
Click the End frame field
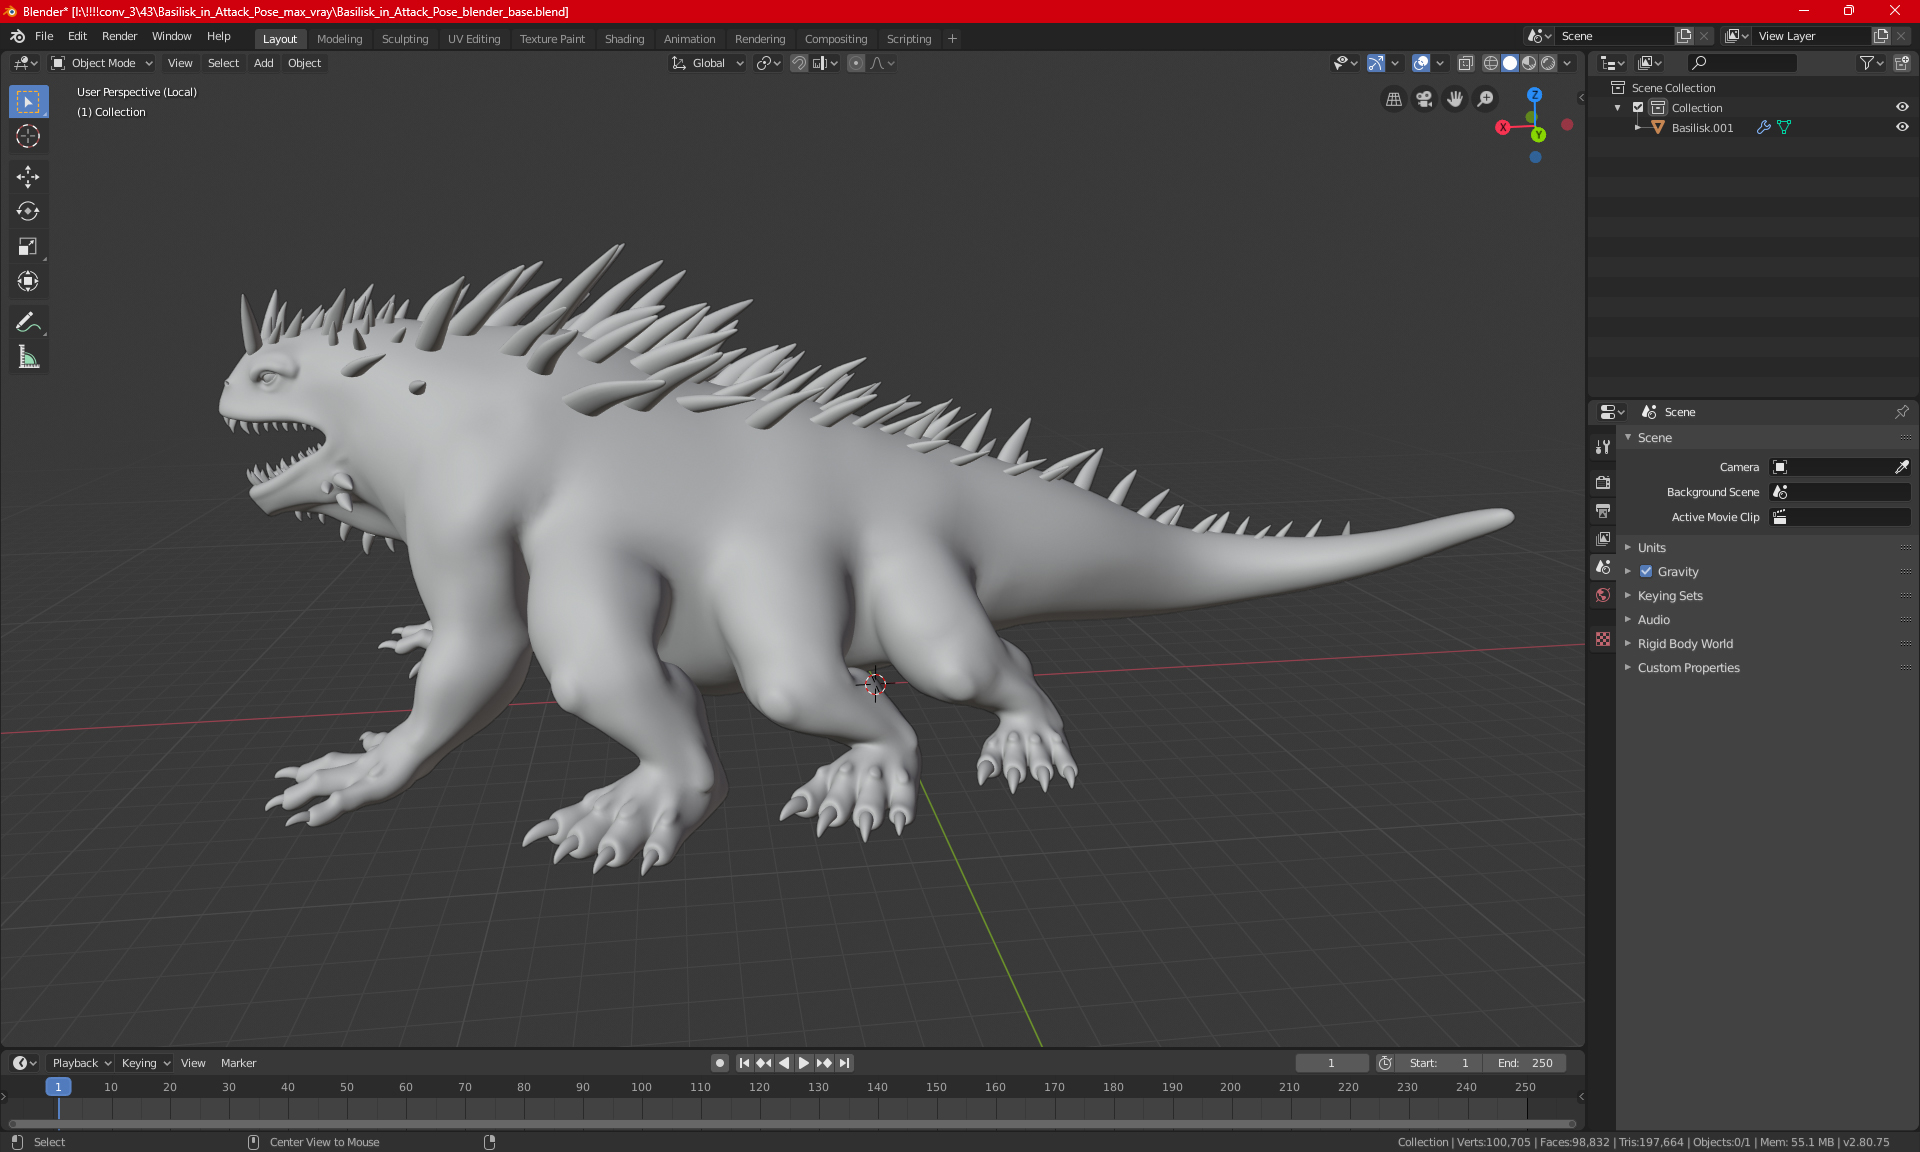(x=1525, y=1063)
